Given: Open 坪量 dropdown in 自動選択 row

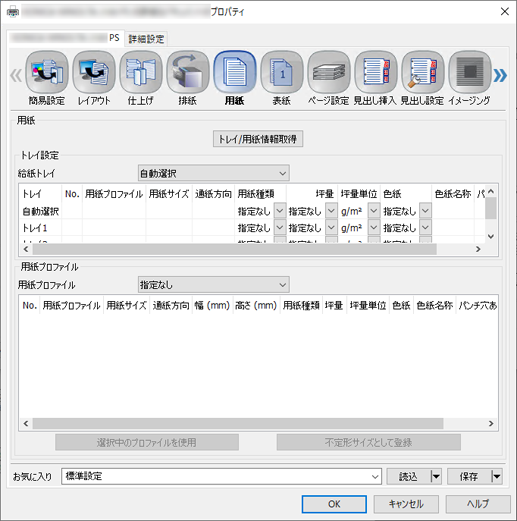Looking at the screenshot, I should pos(331,211).
